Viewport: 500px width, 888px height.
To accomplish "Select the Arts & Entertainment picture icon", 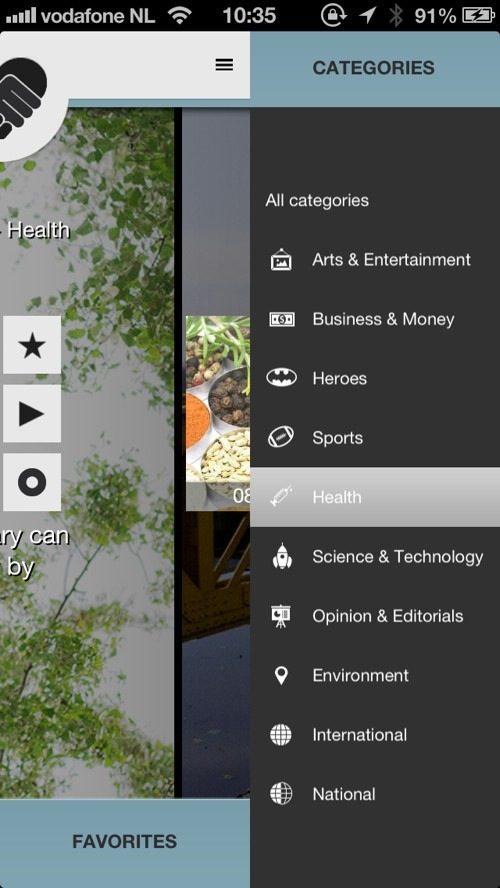I will [x=281, y=260].
